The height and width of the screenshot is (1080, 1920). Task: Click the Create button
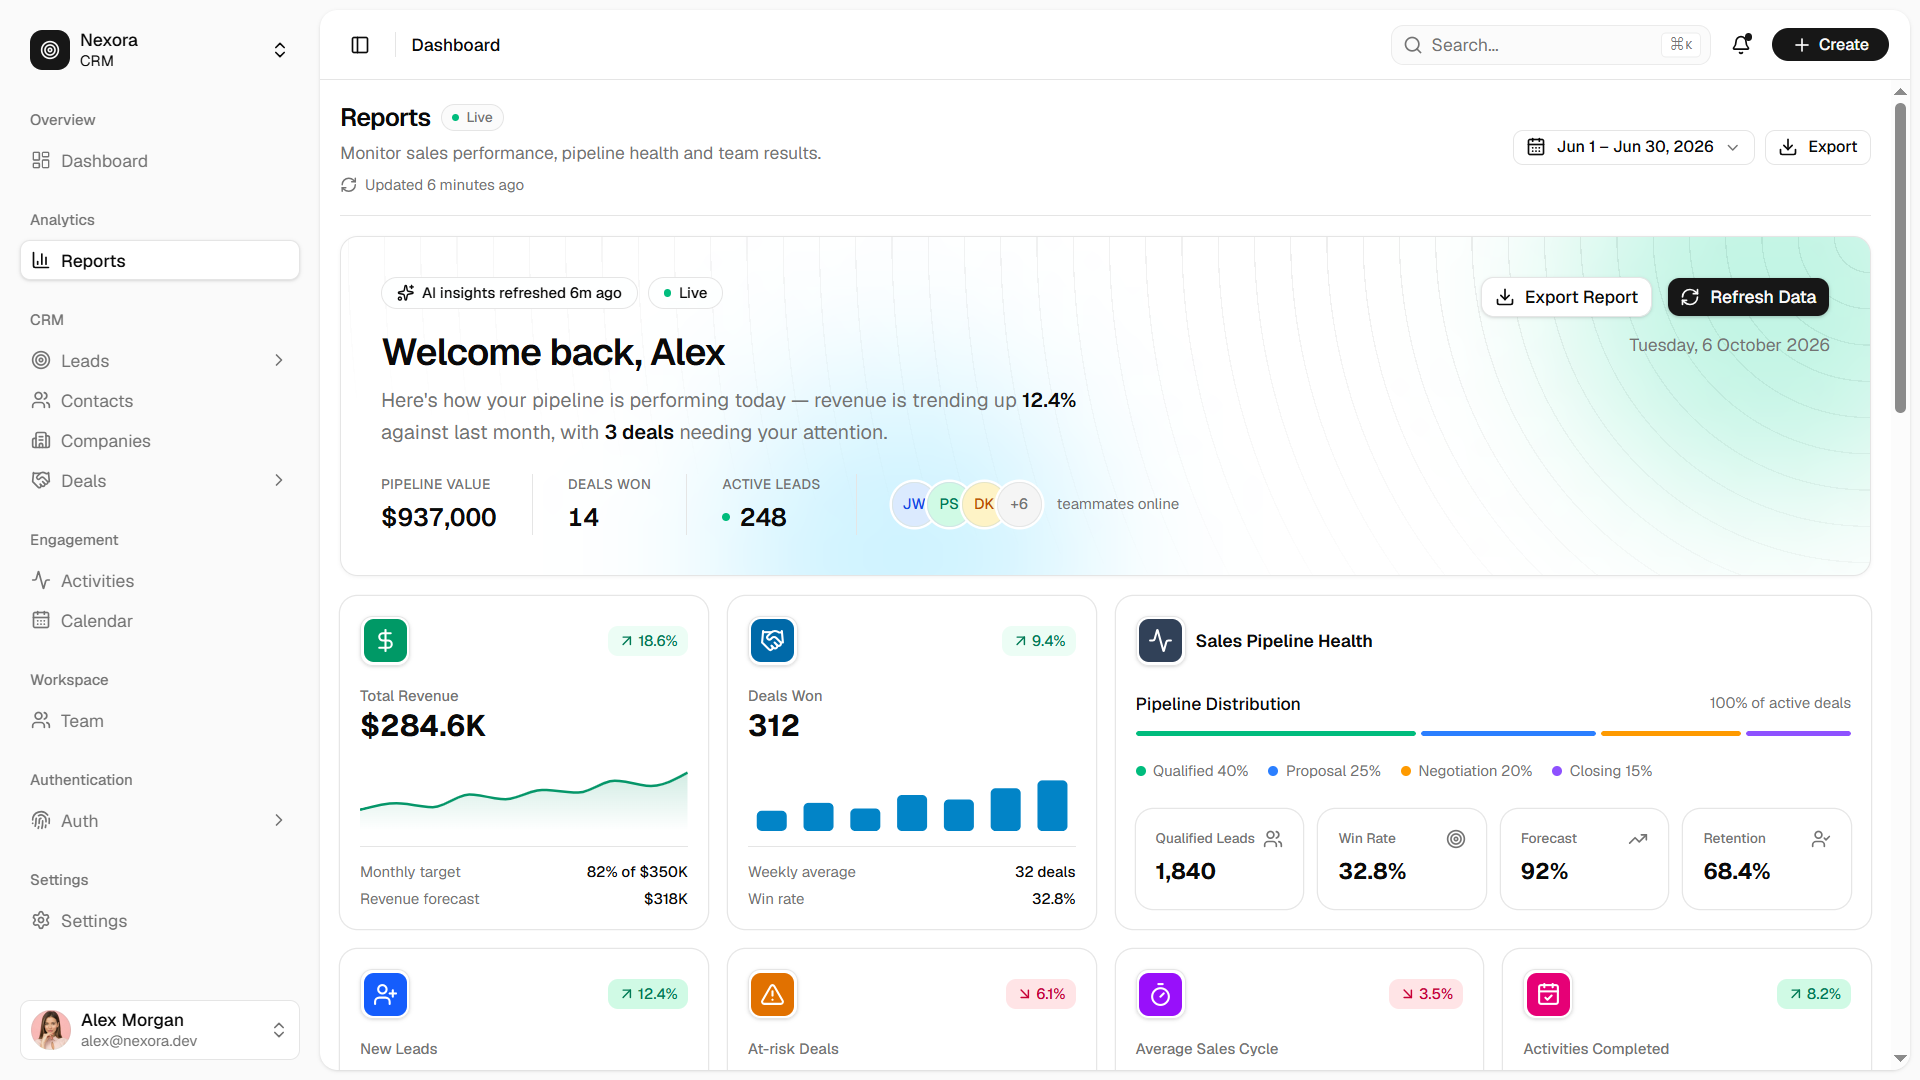(x=1830, y=45)
